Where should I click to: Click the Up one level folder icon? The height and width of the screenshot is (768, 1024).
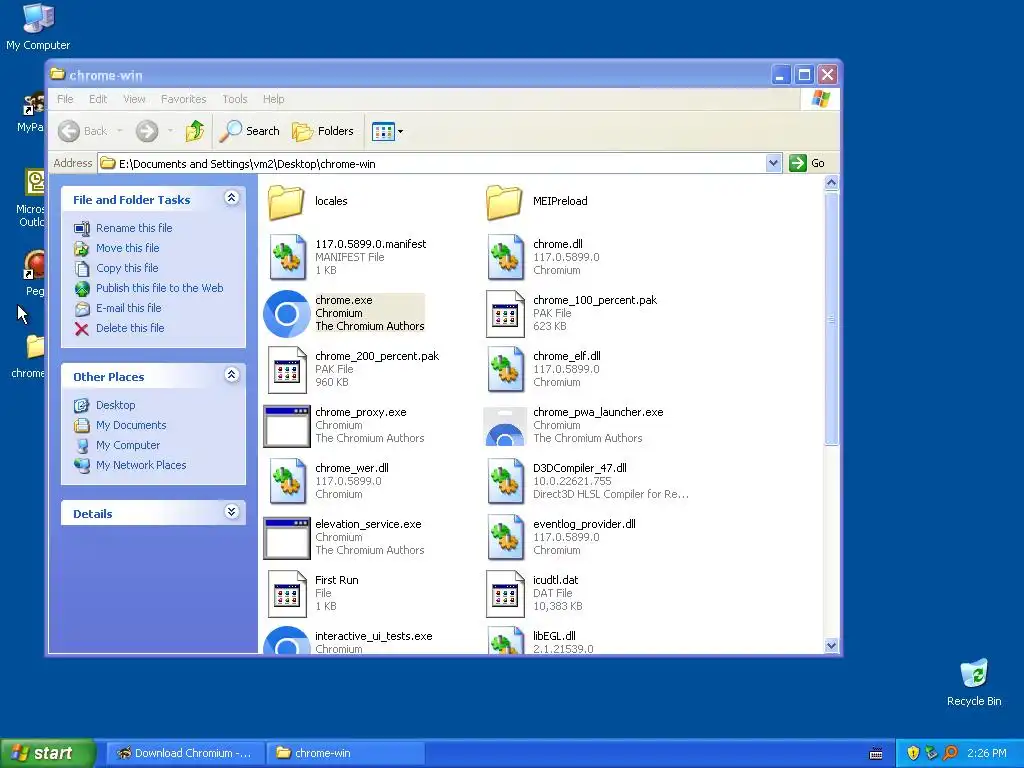coord(195,131)
